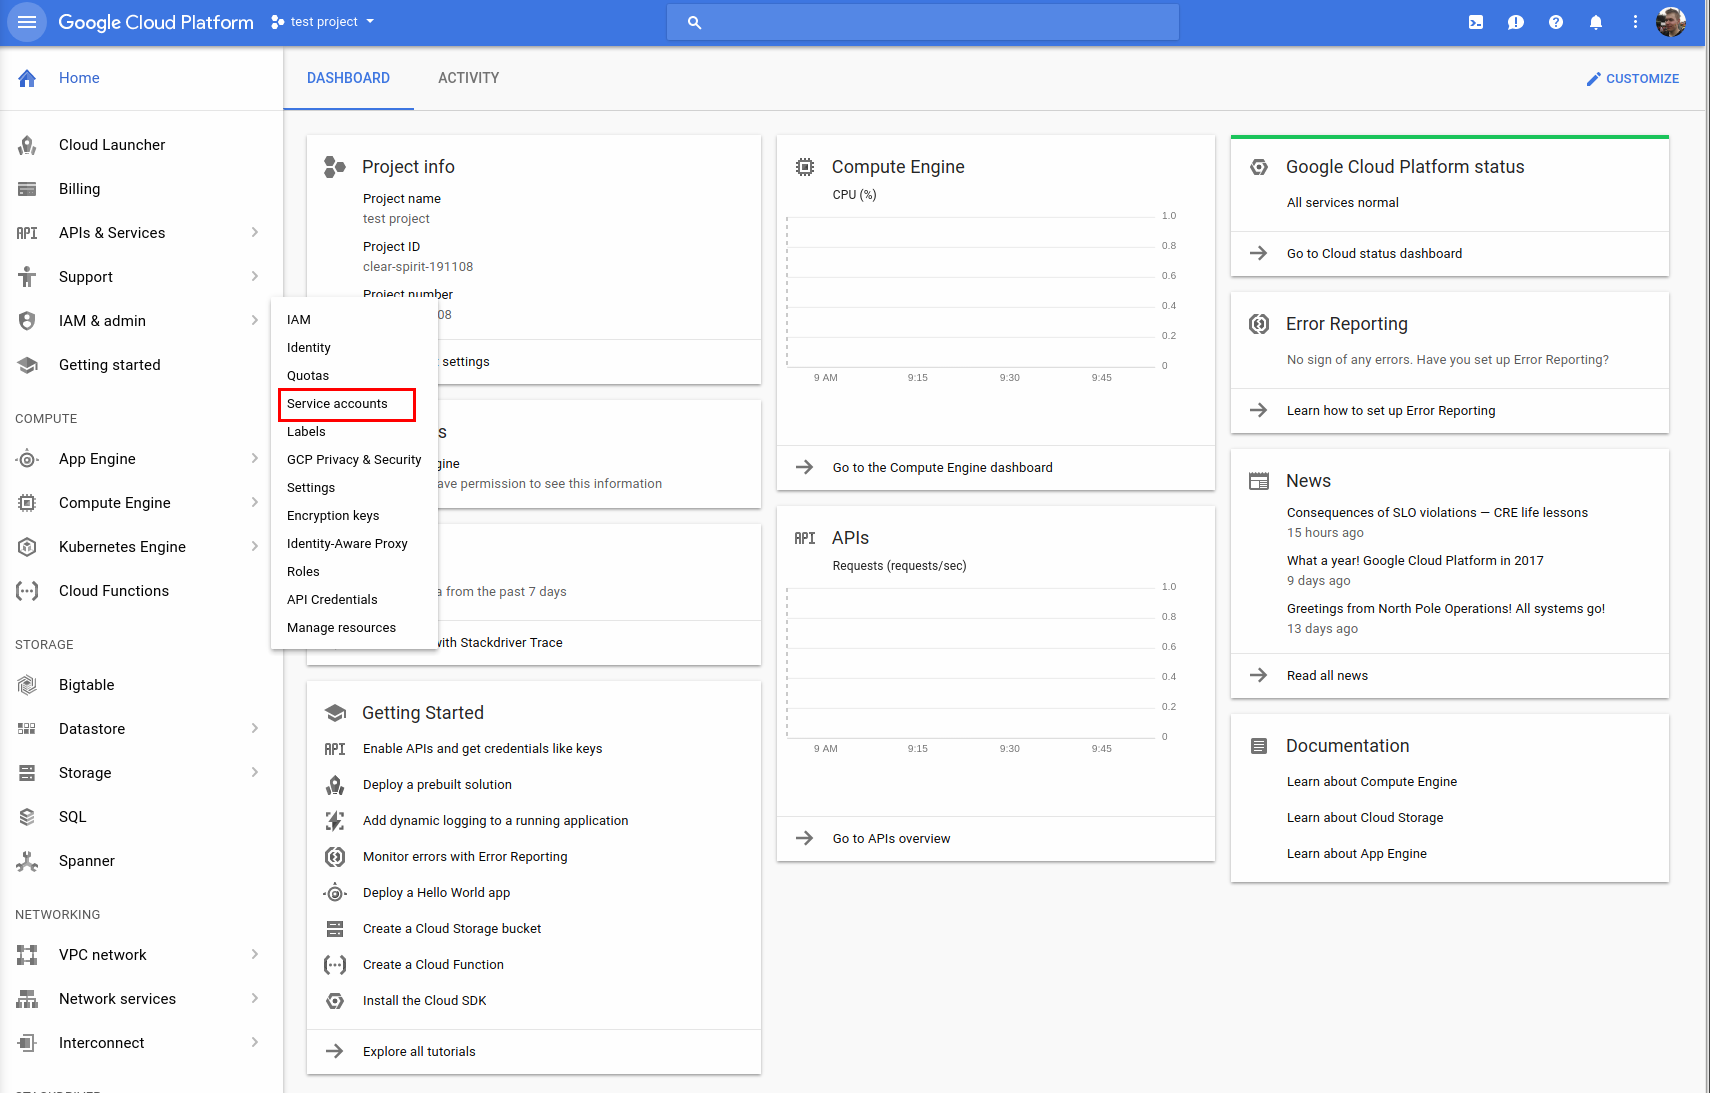The height and width of the screenshot is (1093, 1710).
Task: Choose Encryption keys from the submenu
Action: click(333, 516)
